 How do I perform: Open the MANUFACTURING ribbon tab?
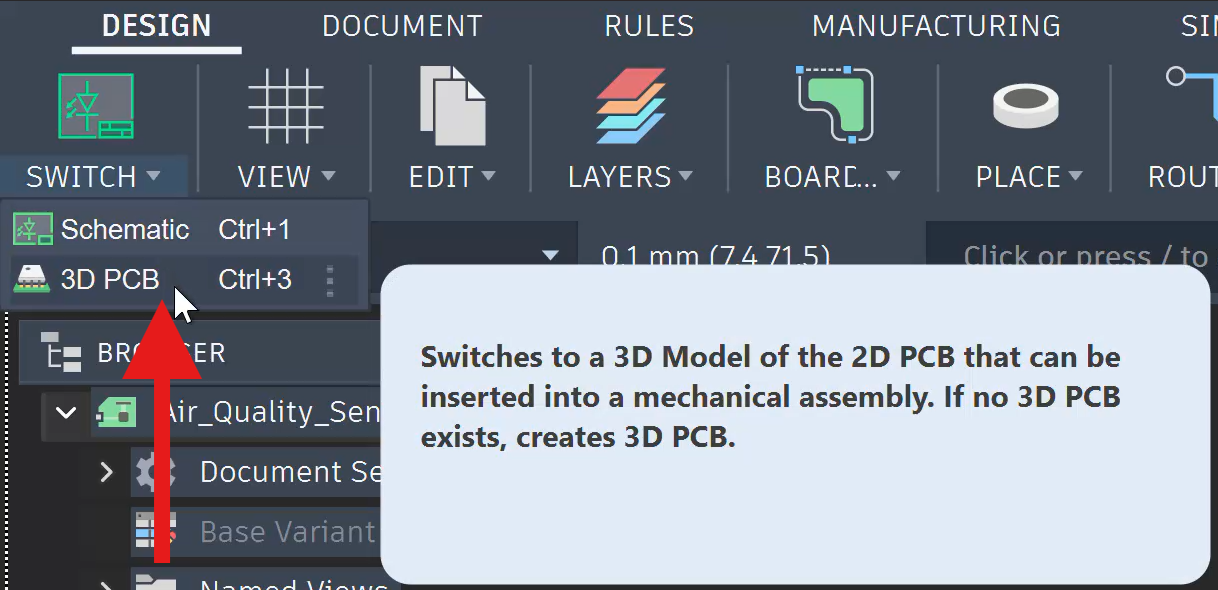(936, 26)
